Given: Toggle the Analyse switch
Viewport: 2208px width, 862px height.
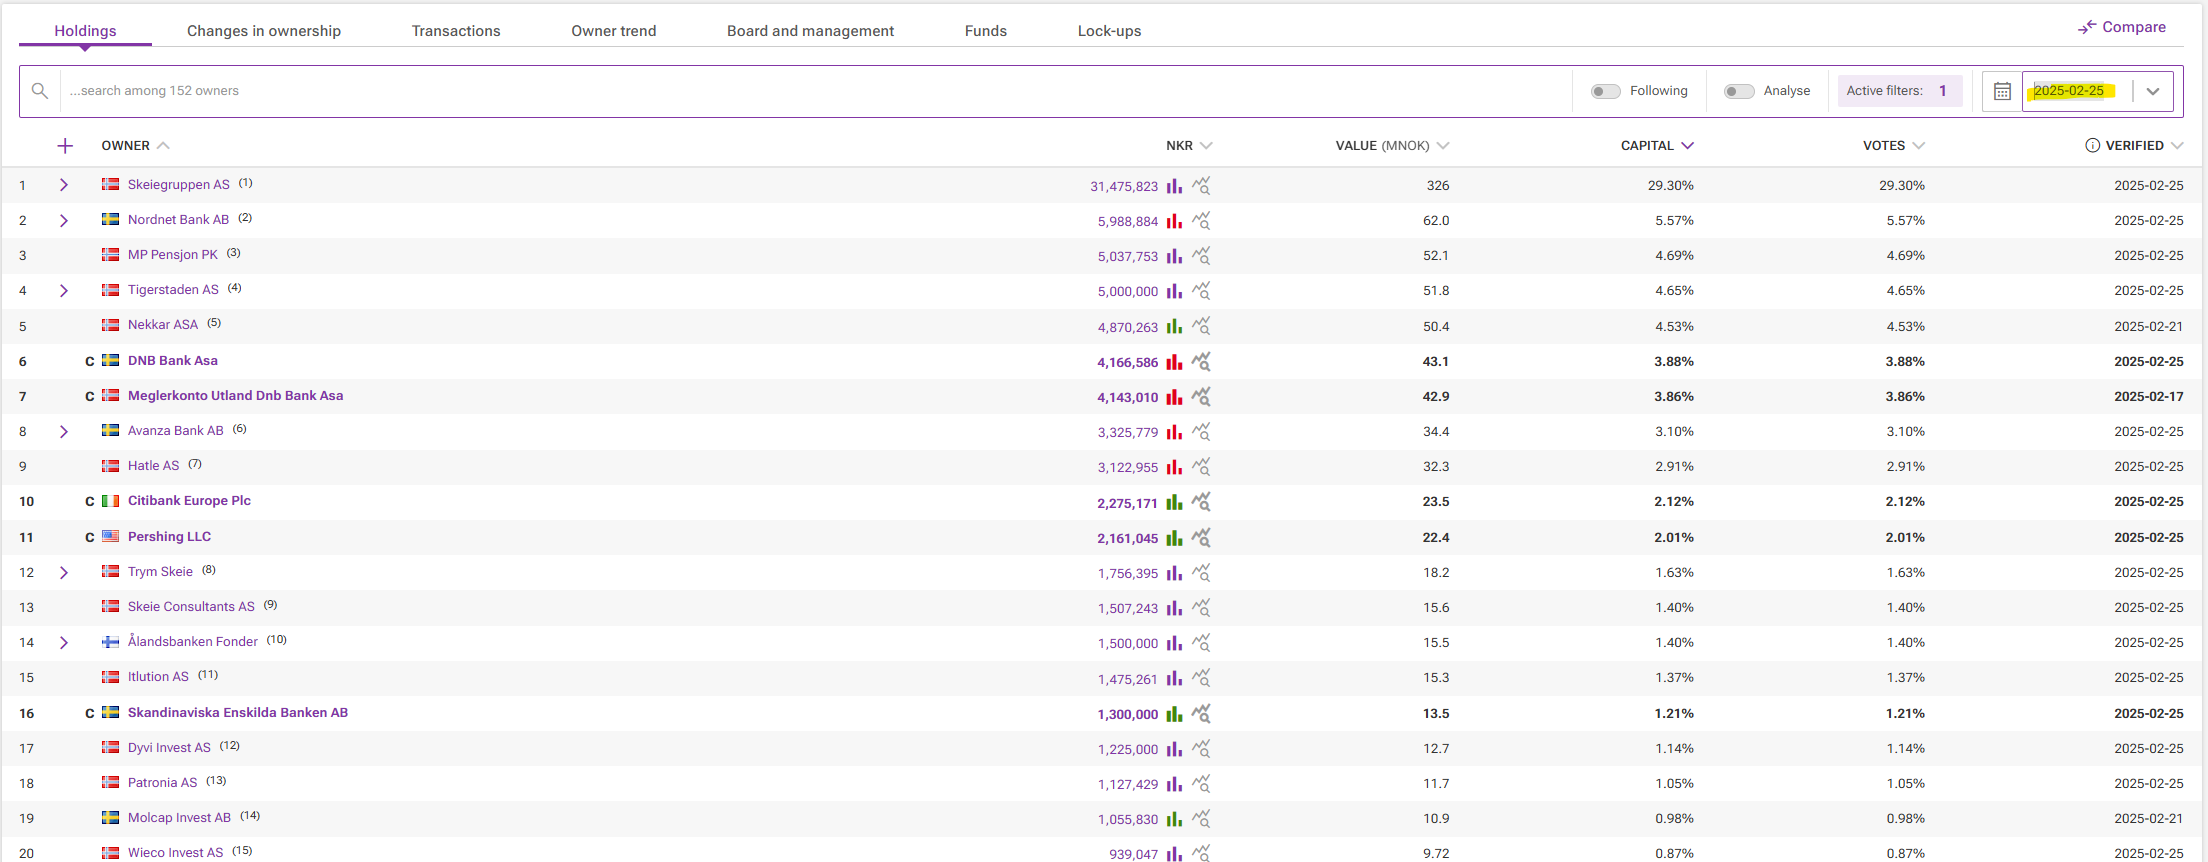Looking at the screenshot, I should (1739, 91).
